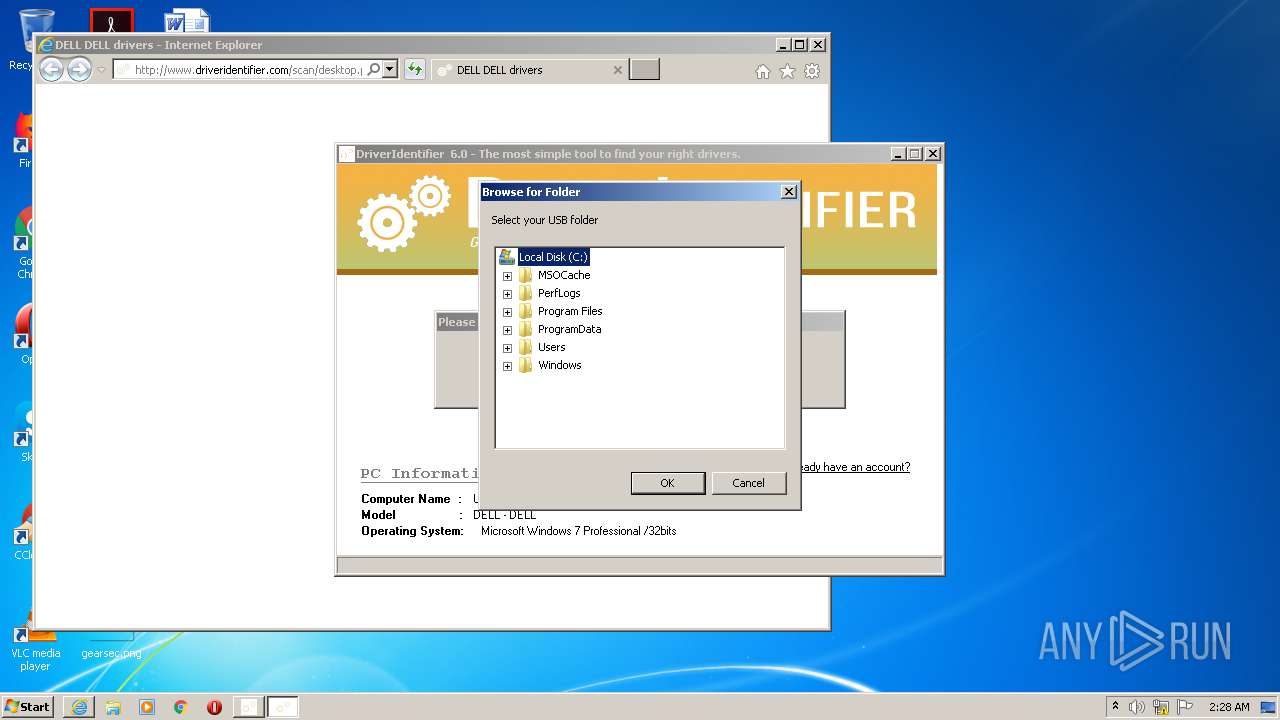Select the Windows folder
Screen dimensions: 1280x720
(x=559, y=365)
